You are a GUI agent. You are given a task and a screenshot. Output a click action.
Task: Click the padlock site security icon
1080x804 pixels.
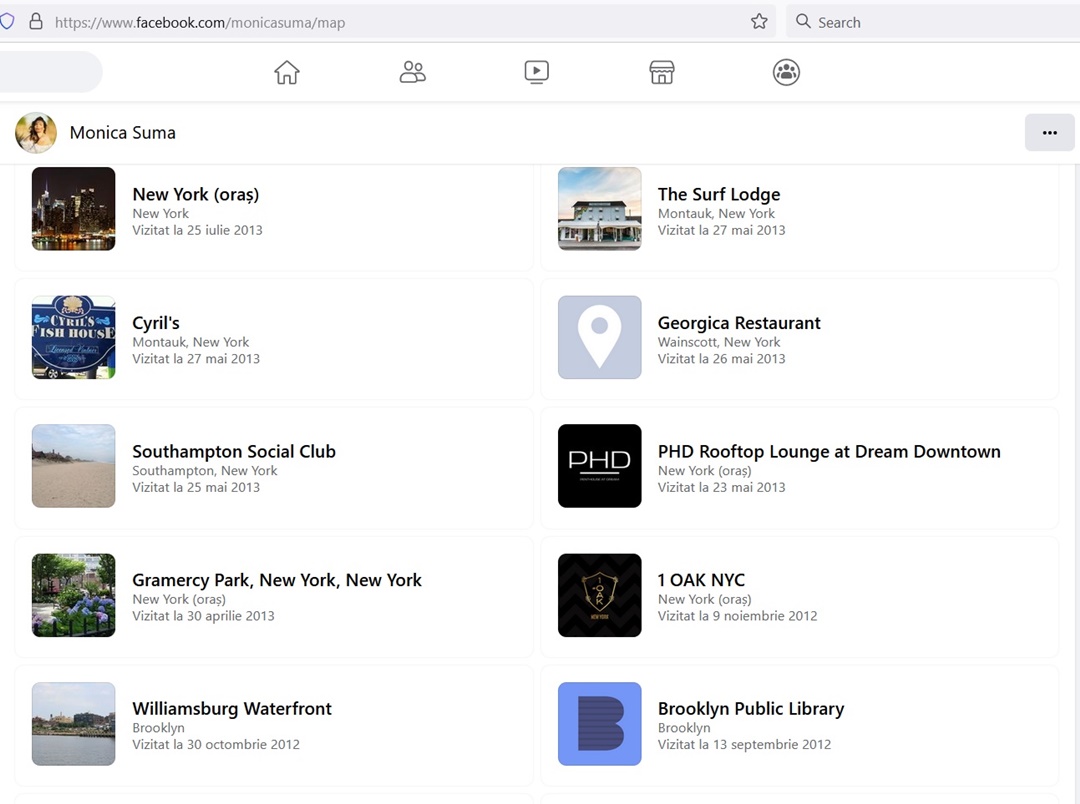(x=36, y=22)
